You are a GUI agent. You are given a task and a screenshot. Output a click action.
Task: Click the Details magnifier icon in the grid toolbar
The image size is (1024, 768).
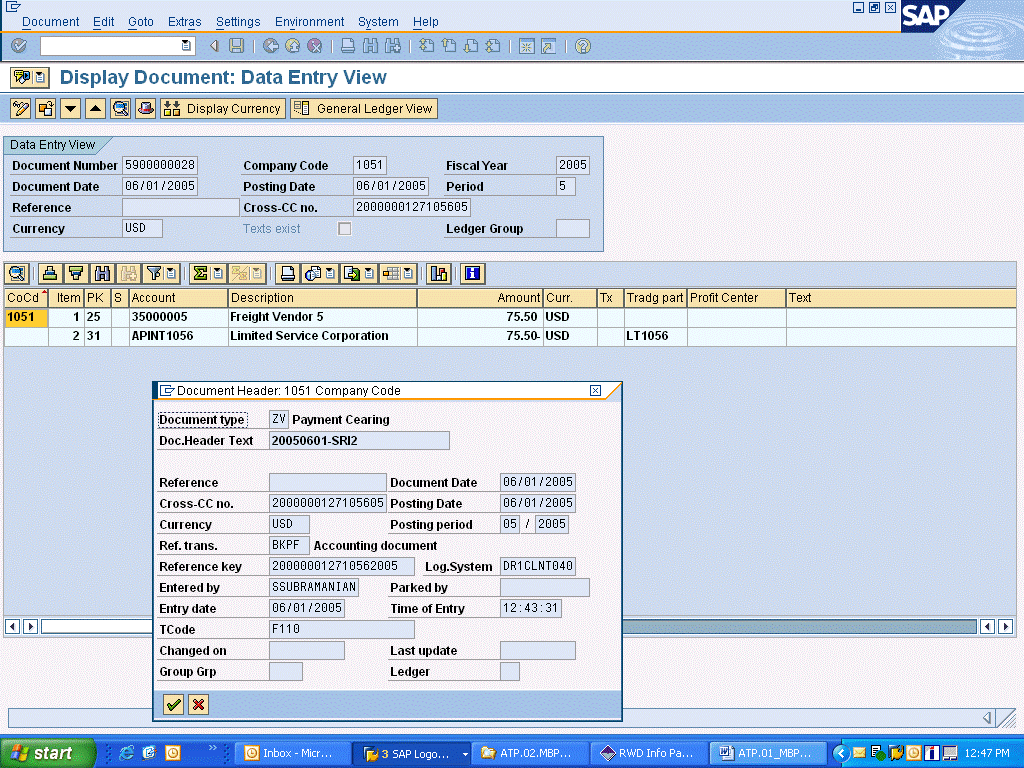(17, 274)
